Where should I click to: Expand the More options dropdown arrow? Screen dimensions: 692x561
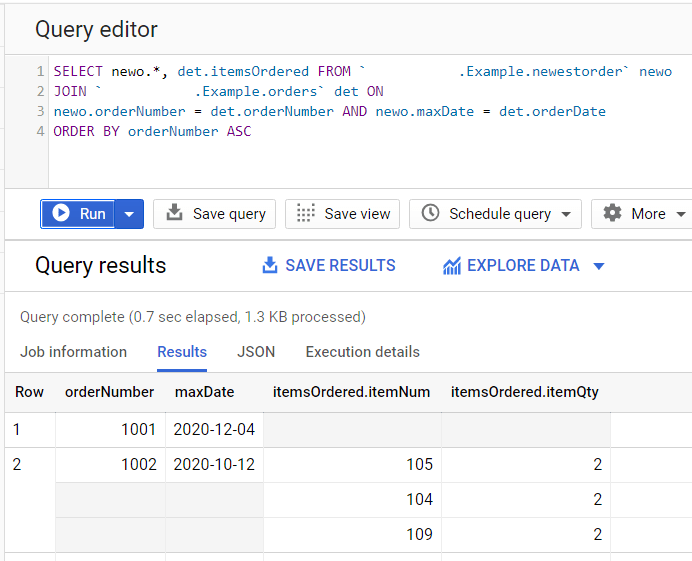coord(681,214)
